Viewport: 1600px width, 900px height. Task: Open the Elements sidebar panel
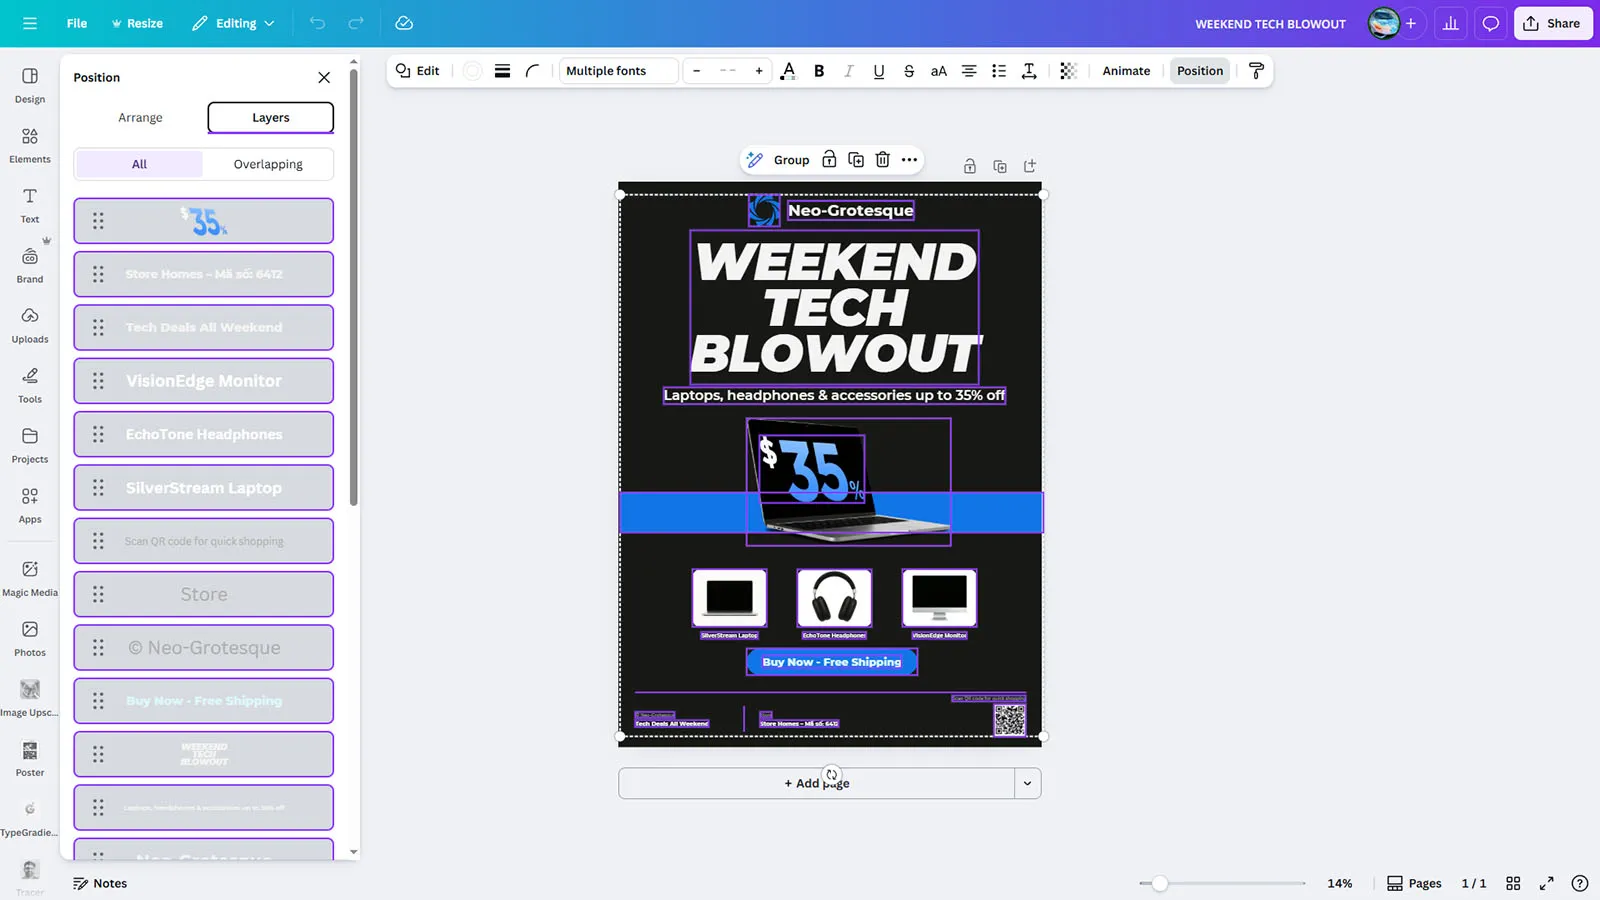point(30,145)
